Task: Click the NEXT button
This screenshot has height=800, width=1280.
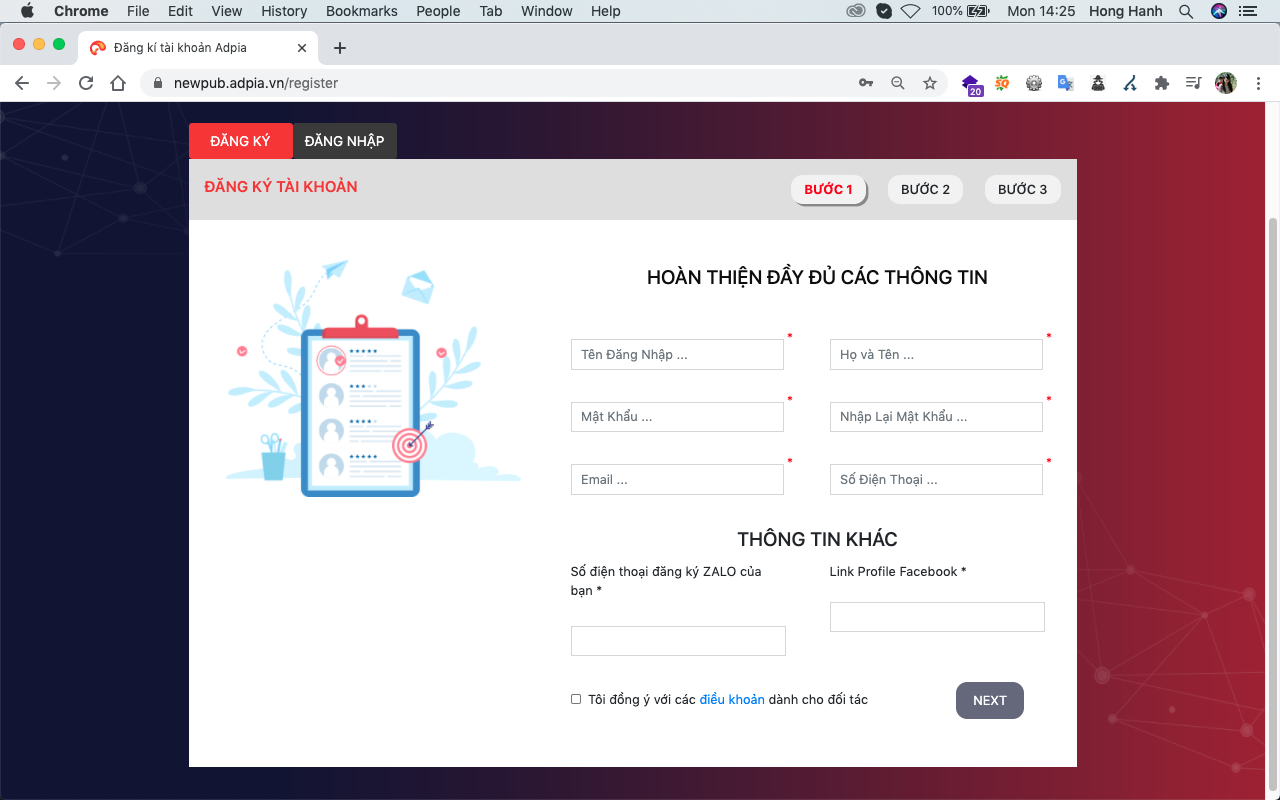Action: [x=989, y=700]
